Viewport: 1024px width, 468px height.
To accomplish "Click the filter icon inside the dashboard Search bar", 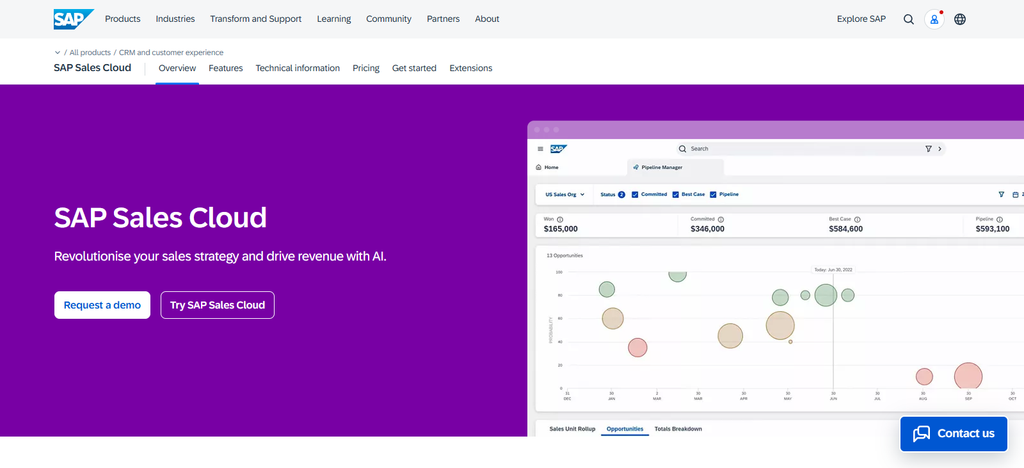I will [928, 149].
